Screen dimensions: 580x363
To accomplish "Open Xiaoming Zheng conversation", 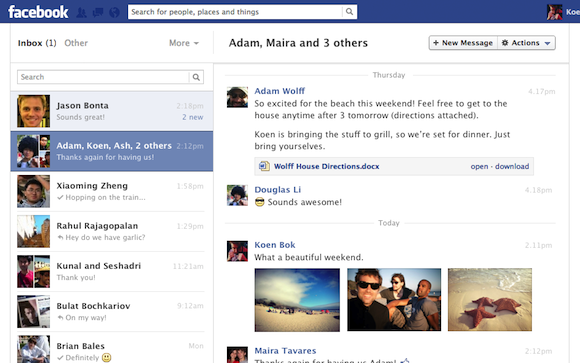I will click(x=112, y=191).
